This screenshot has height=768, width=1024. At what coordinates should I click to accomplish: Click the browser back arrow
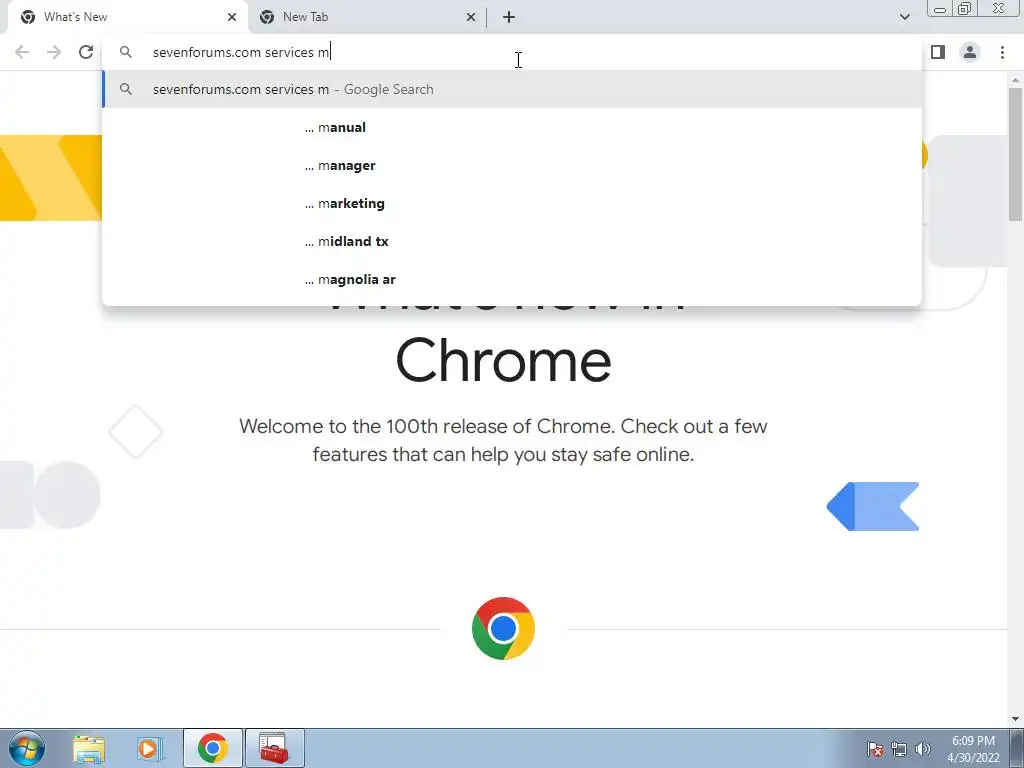(22, 52)
